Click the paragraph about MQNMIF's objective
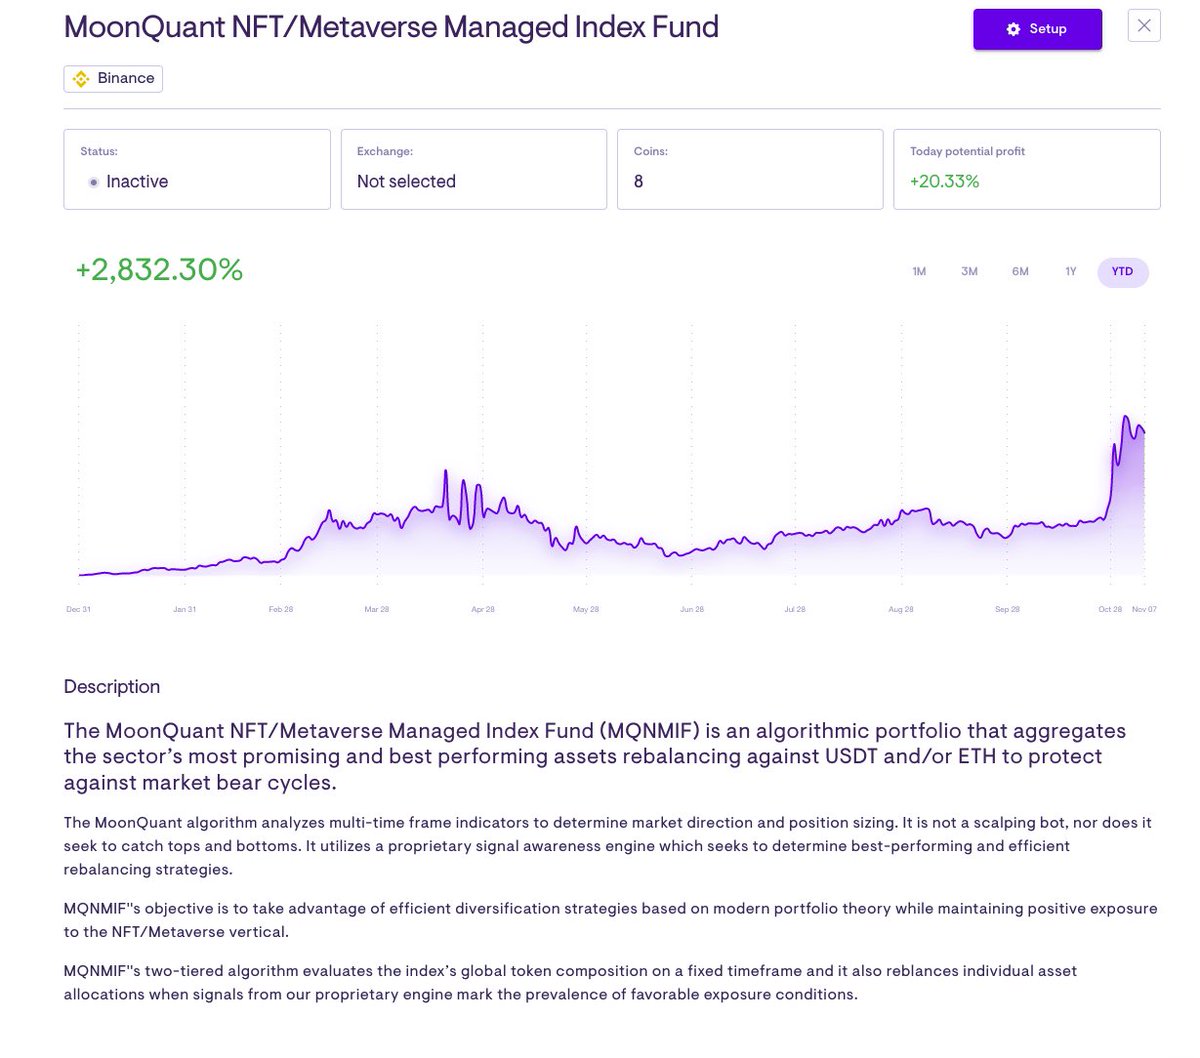This screenshot has height=1058, width=1200. 610,920
